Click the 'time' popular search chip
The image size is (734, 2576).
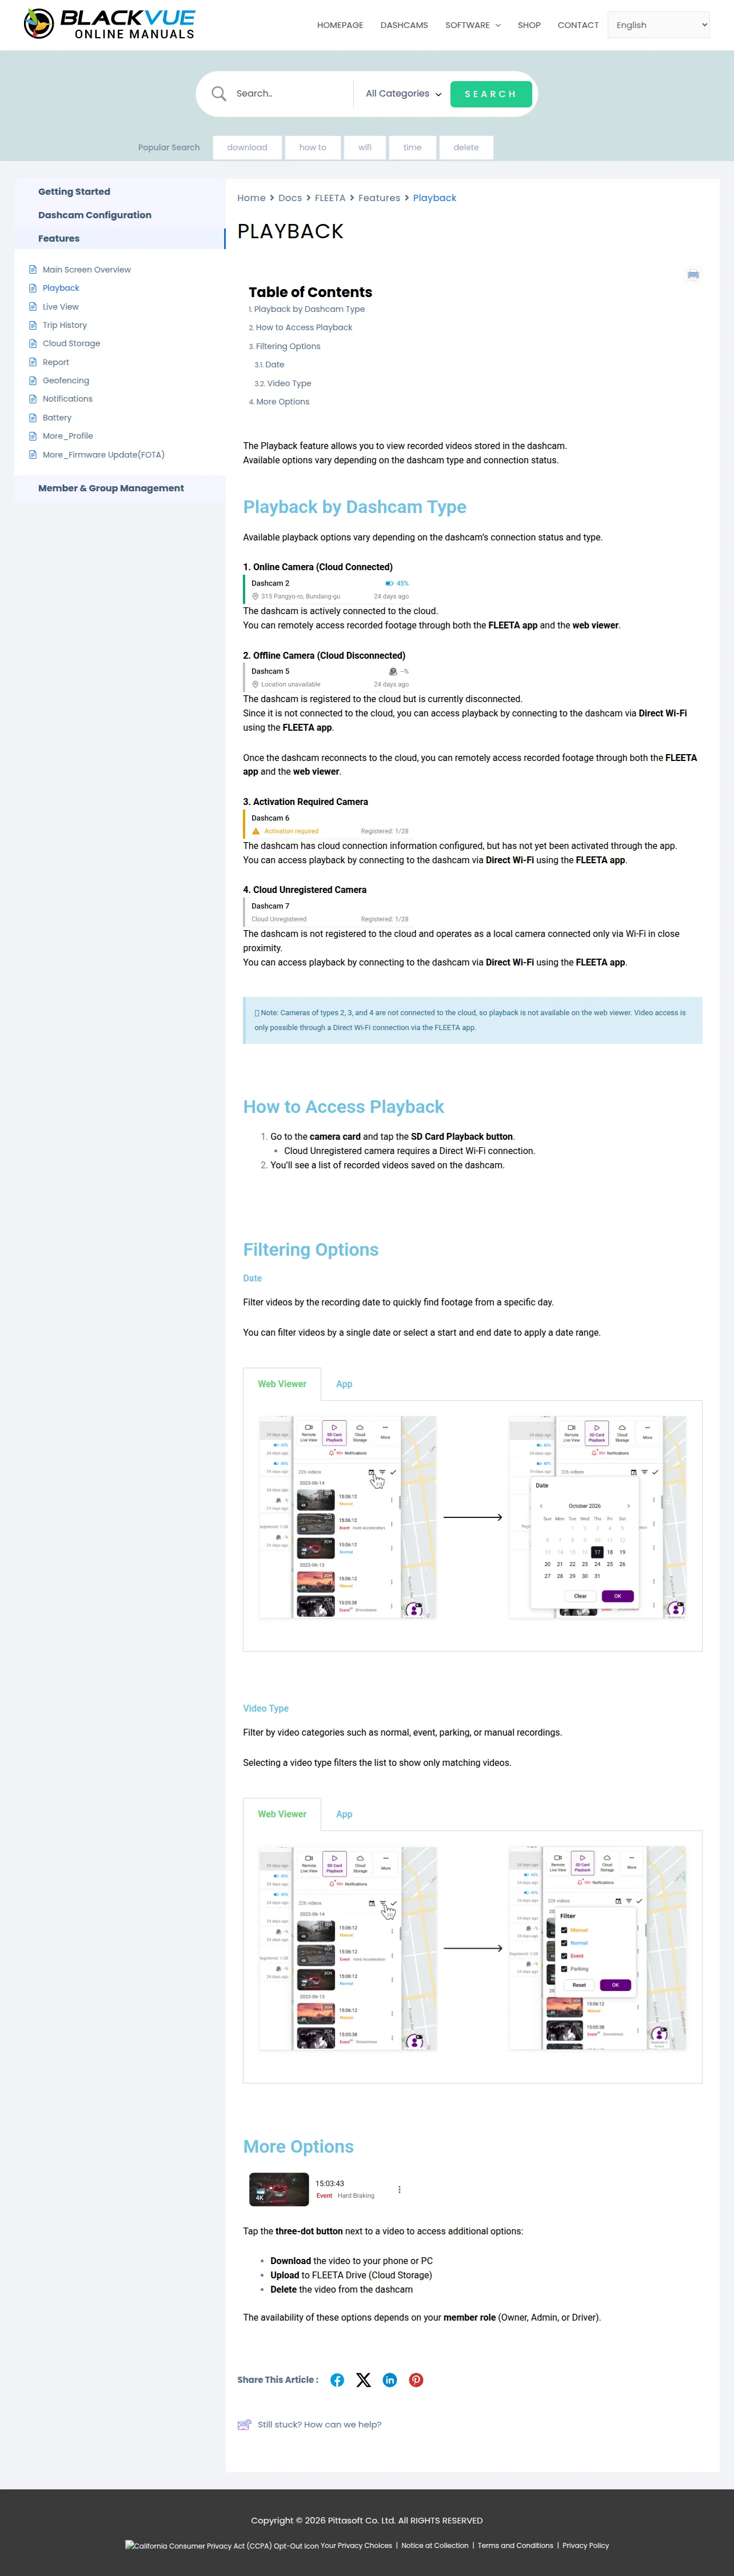[412, 148]
